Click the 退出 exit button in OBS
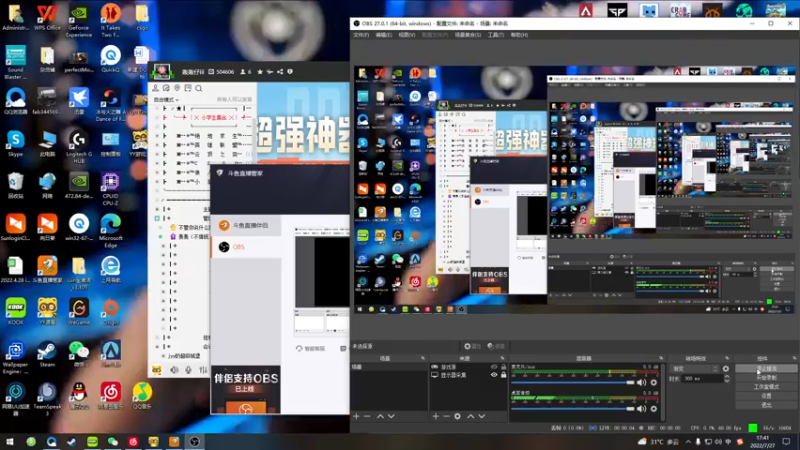This screenshot has width=800, height=450. [766, 405]
